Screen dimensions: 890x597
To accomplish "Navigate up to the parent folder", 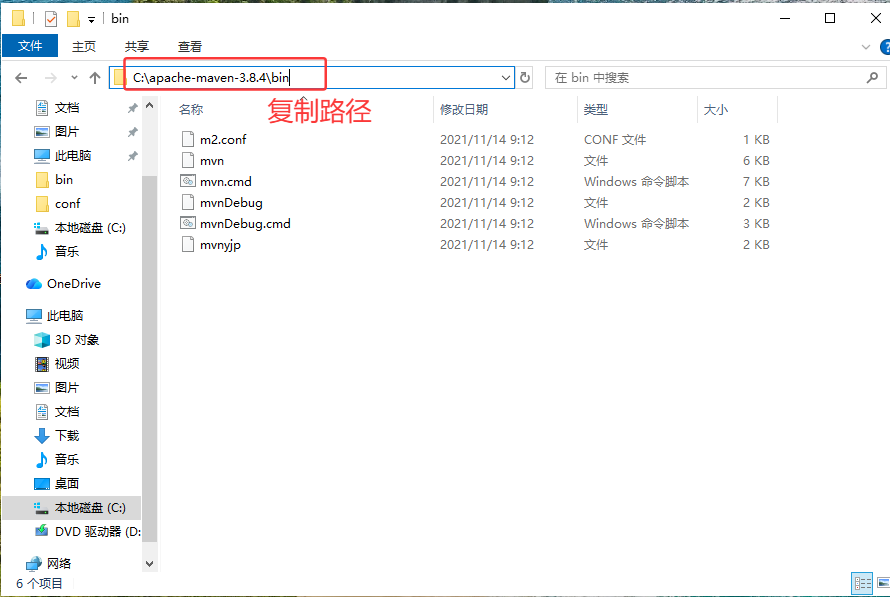I will 95,77.
